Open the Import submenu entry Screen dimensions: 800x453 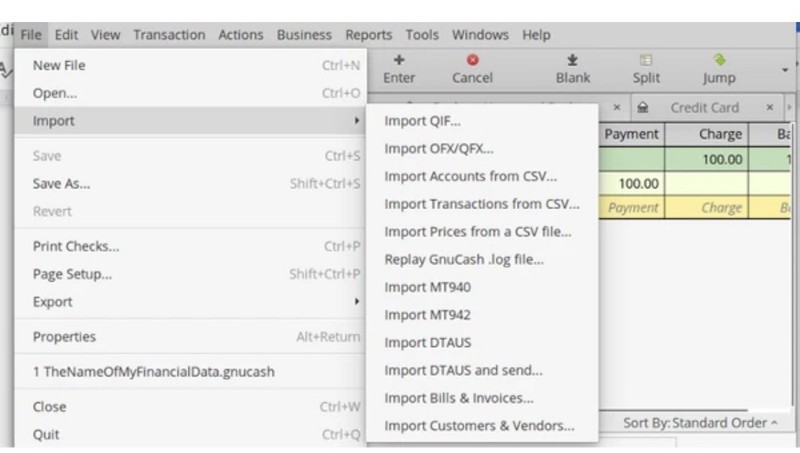[189, 121]
